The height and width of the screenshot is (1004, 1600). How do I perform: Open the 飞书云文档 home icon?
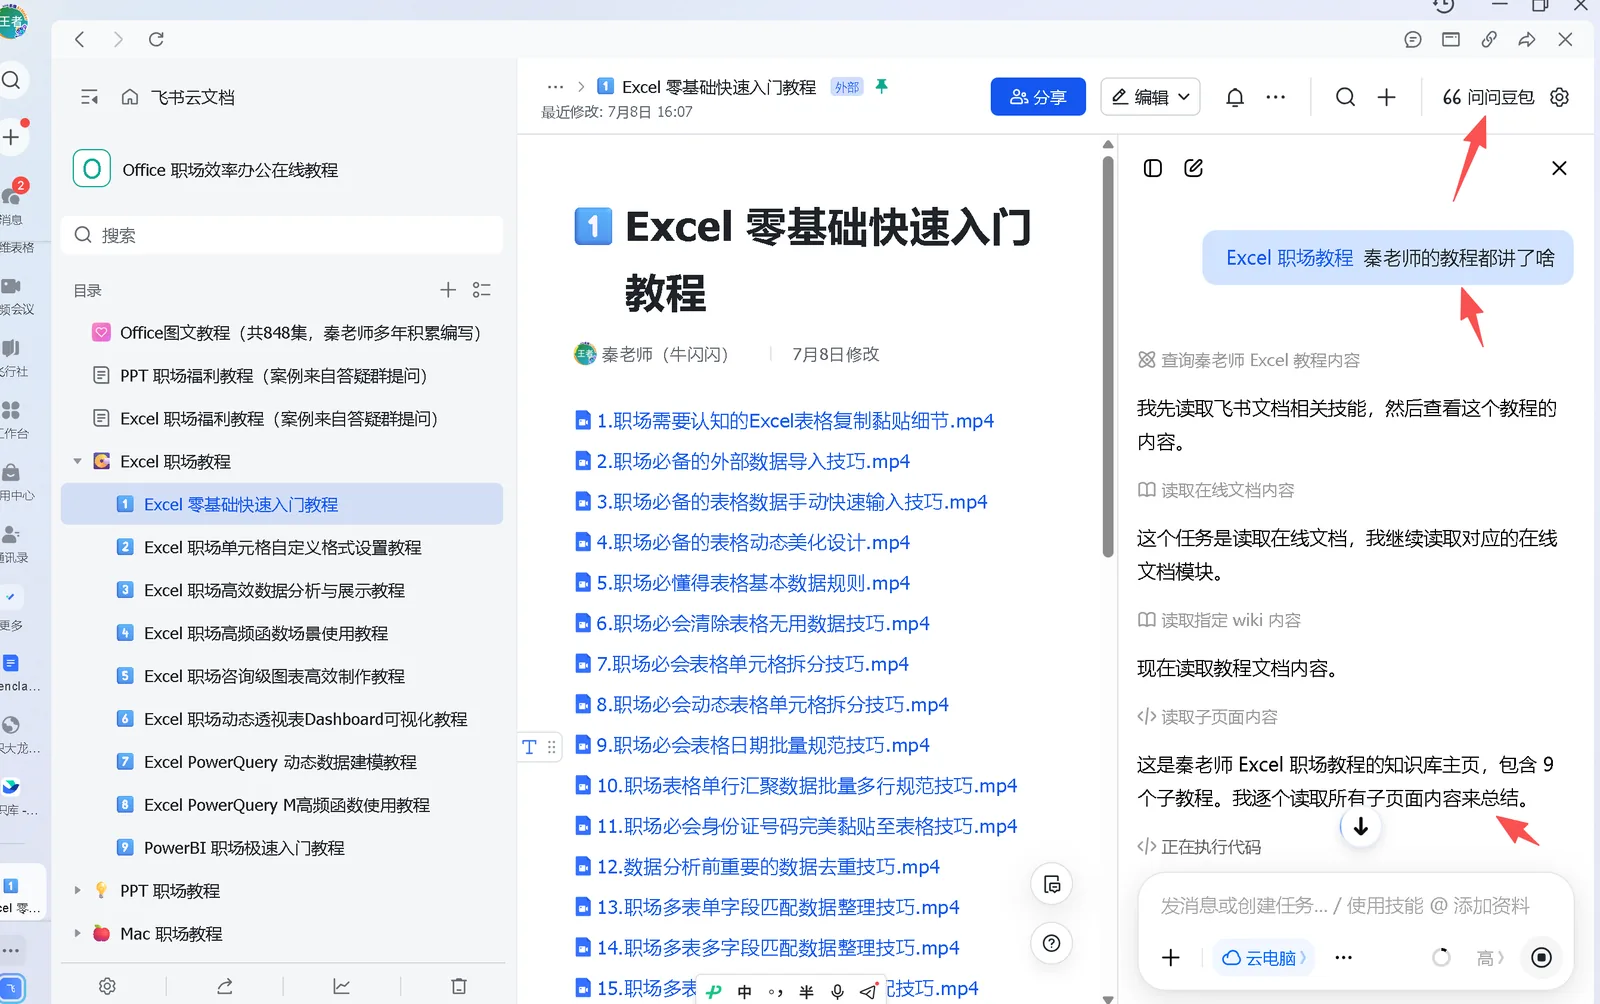coord(130,97)
